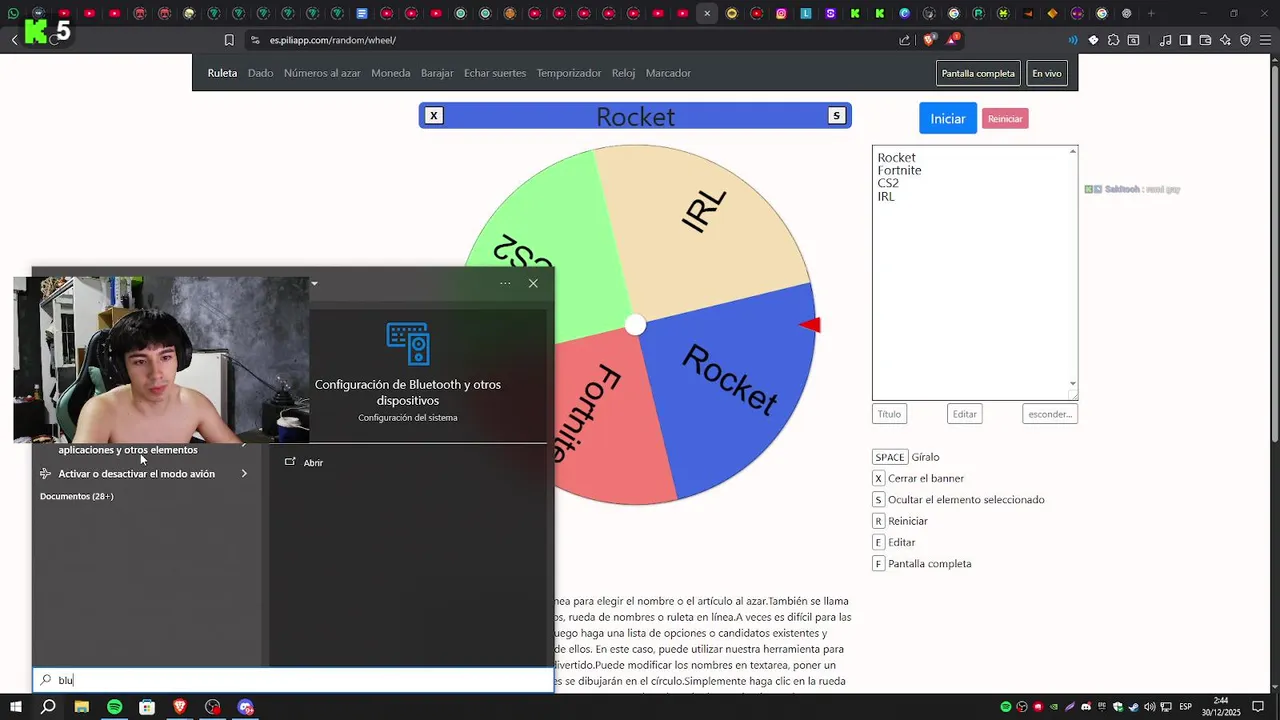Open Números al azar nav item

tap(322, 73)
